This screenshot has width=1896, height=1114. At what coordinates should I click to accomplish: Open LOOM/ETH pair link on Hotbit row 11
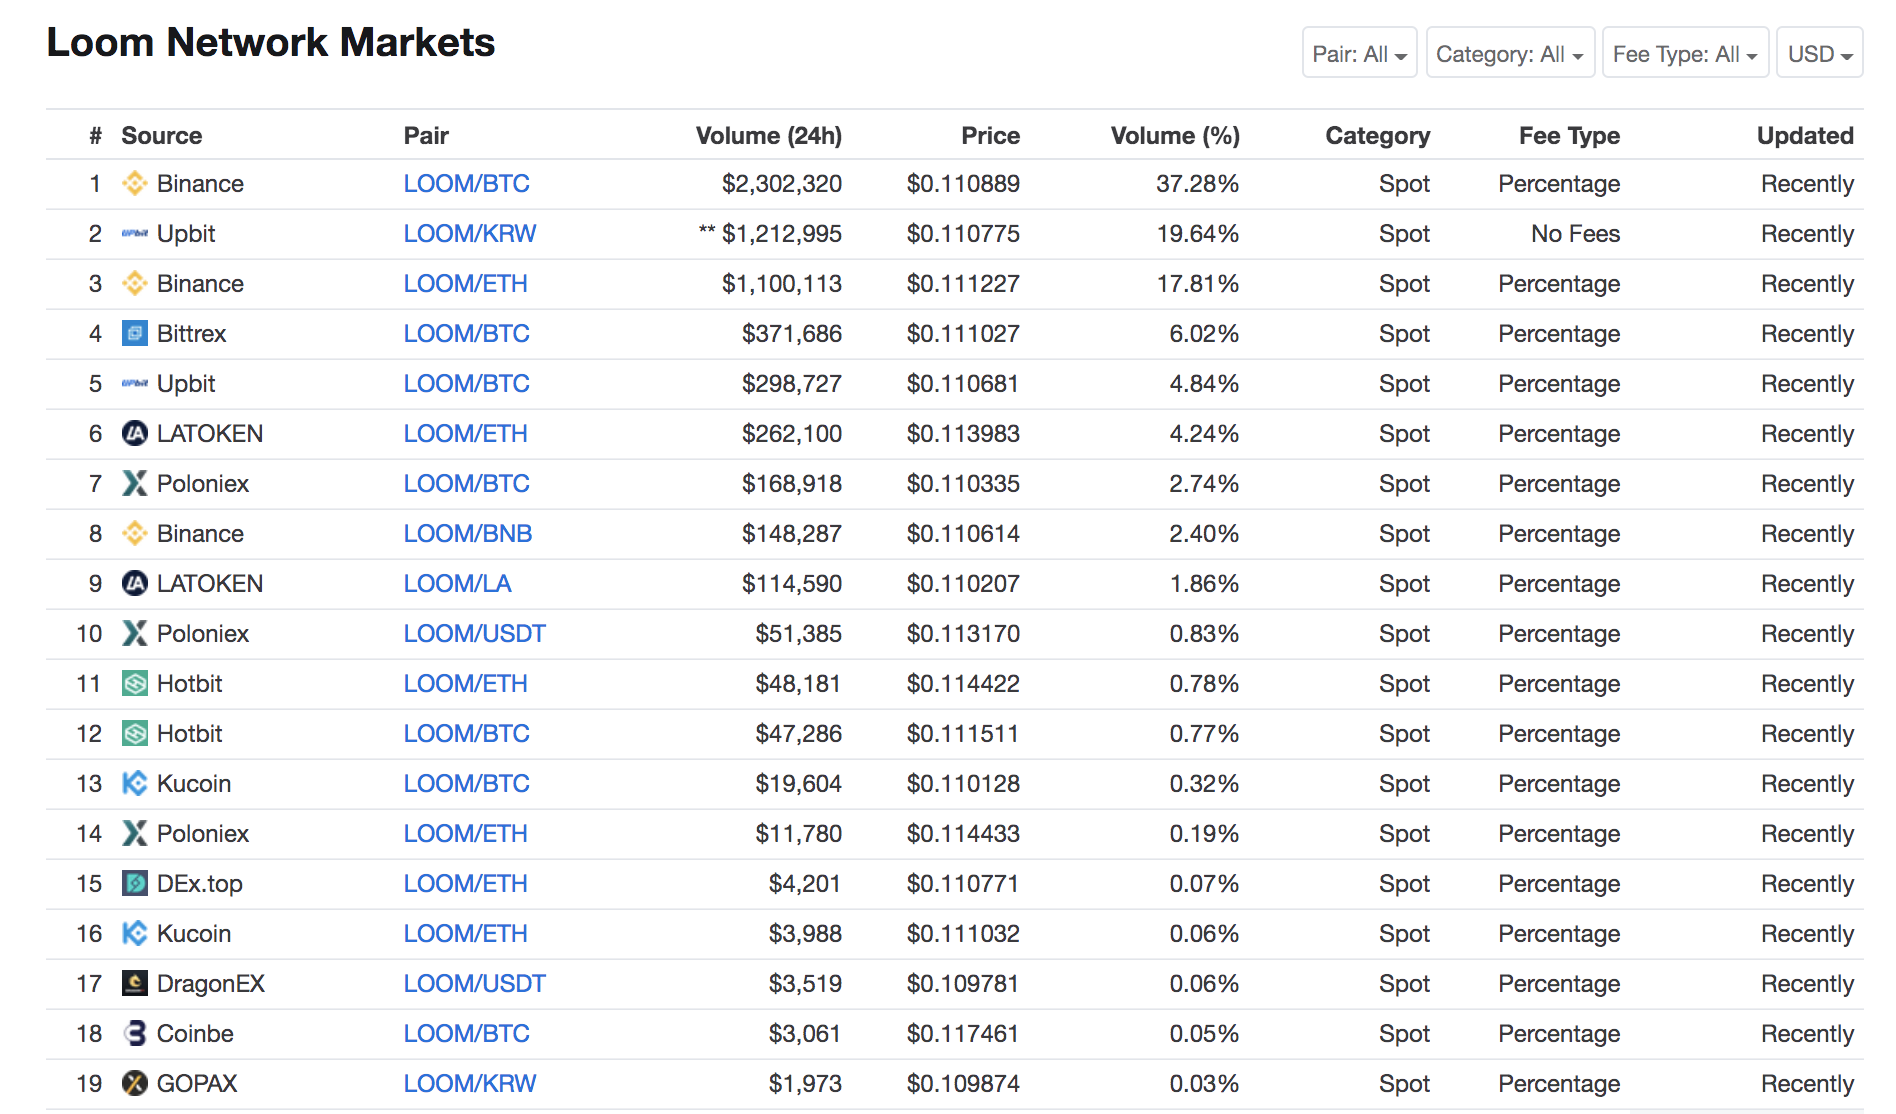(x=465, y=683)
